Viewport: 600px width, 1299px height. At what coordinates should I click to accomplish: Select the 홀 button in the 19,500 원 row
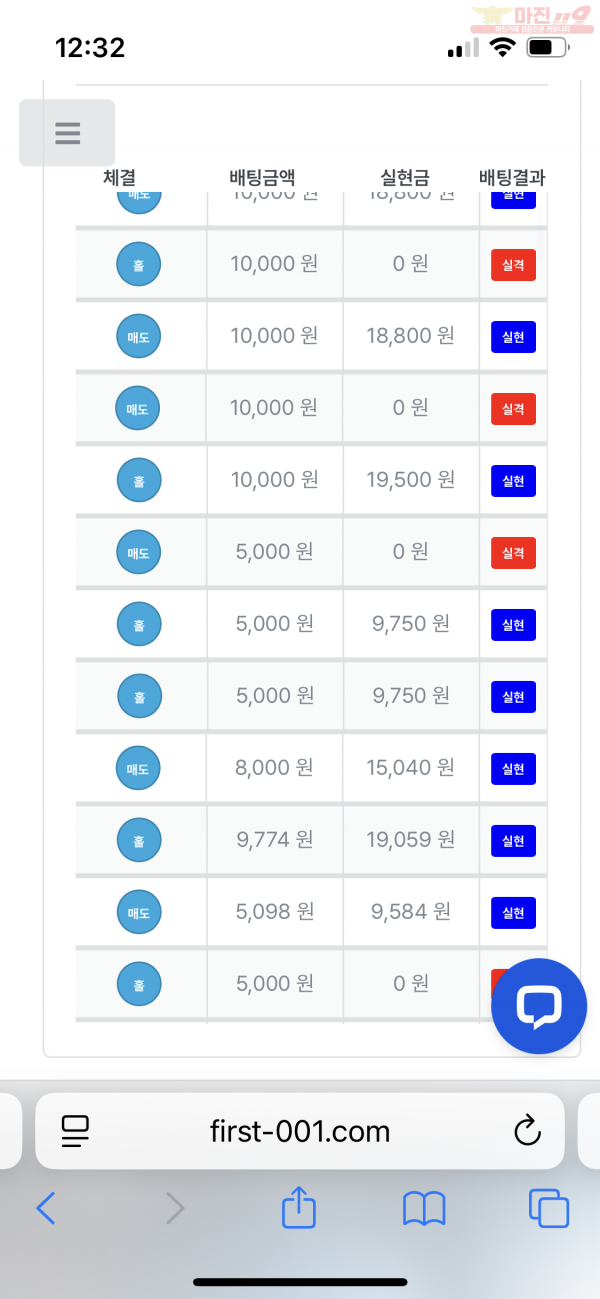[x=139, y=480]
